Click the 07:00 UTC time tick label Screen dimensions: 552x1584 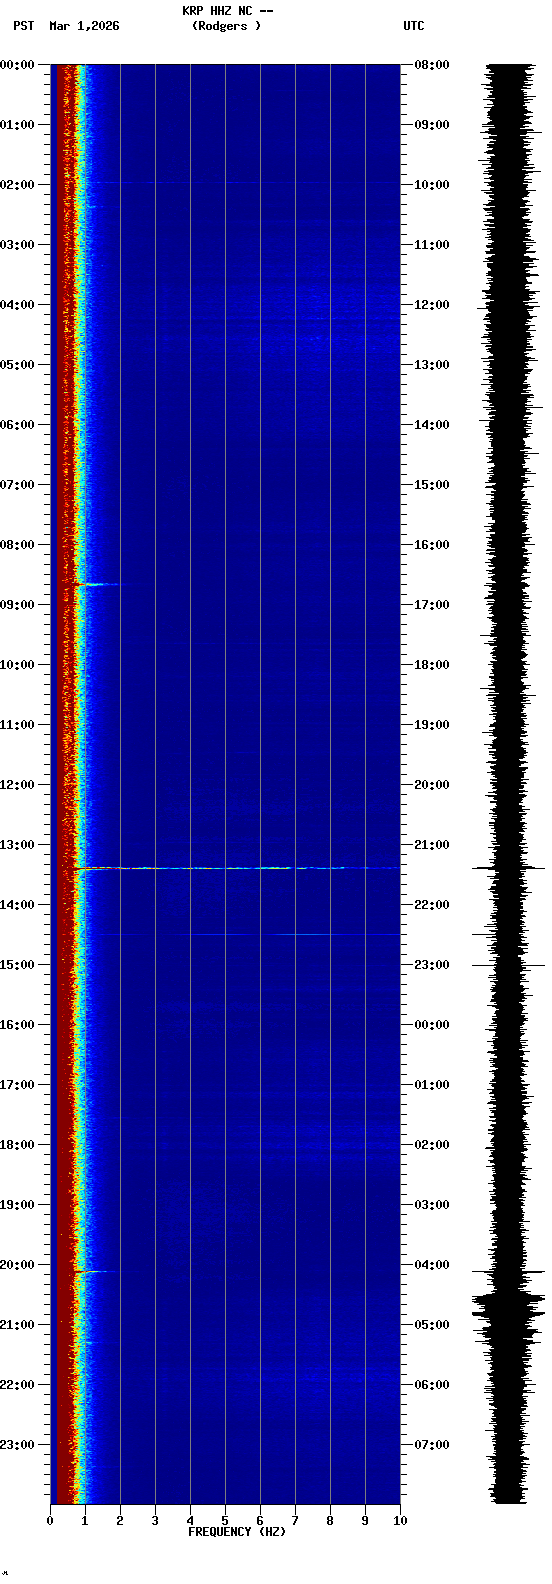[432, 1445]
